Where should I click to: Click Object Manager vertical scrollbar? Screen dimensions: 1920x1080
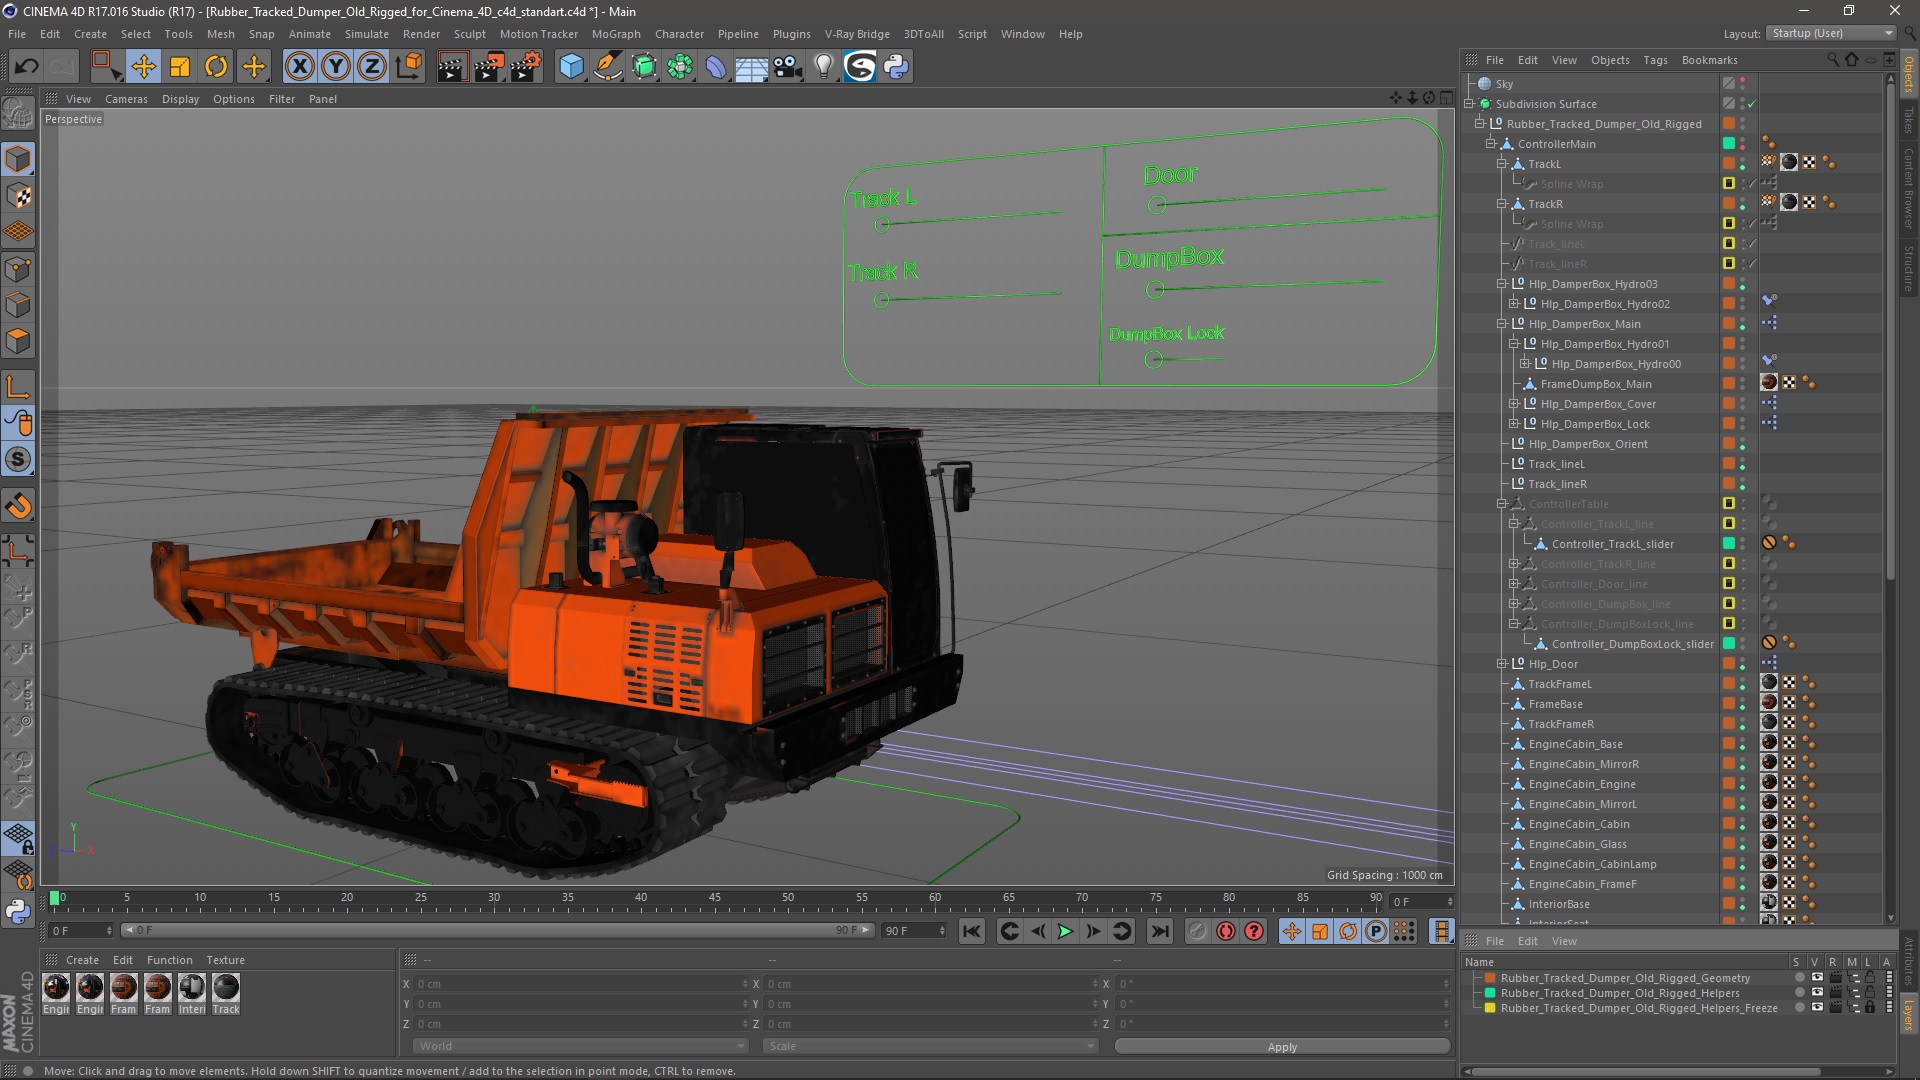[1889, 330]
